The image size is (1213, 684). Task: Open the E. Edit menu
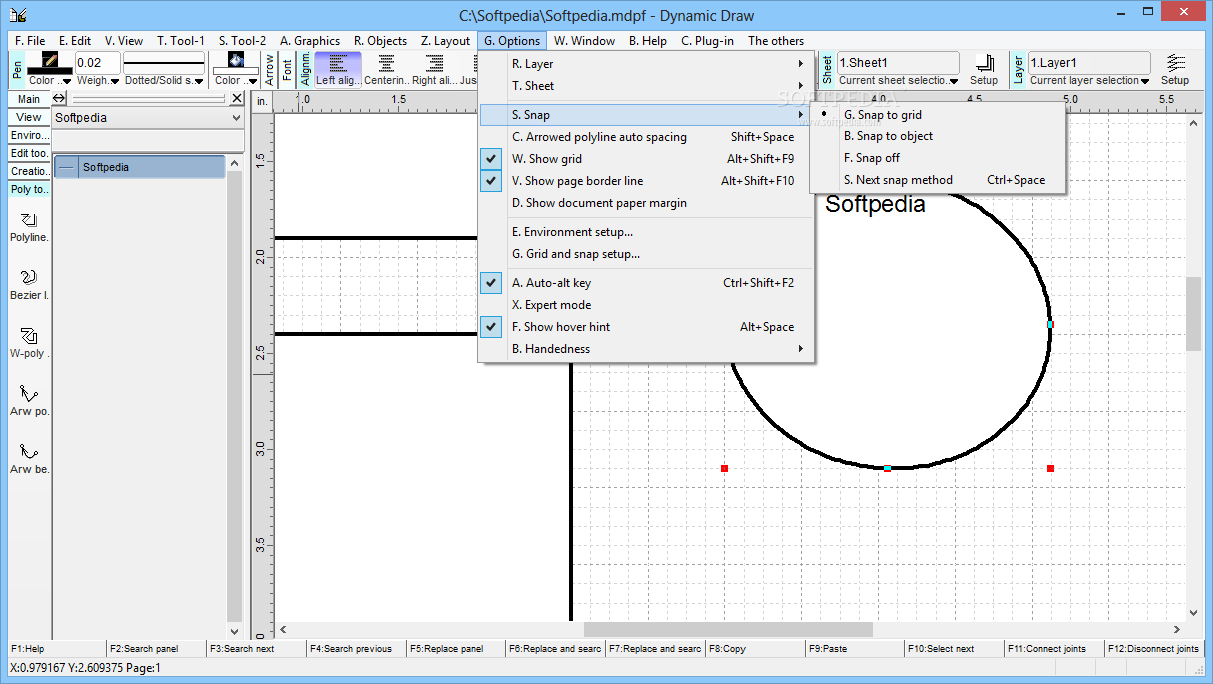(74, 41)
